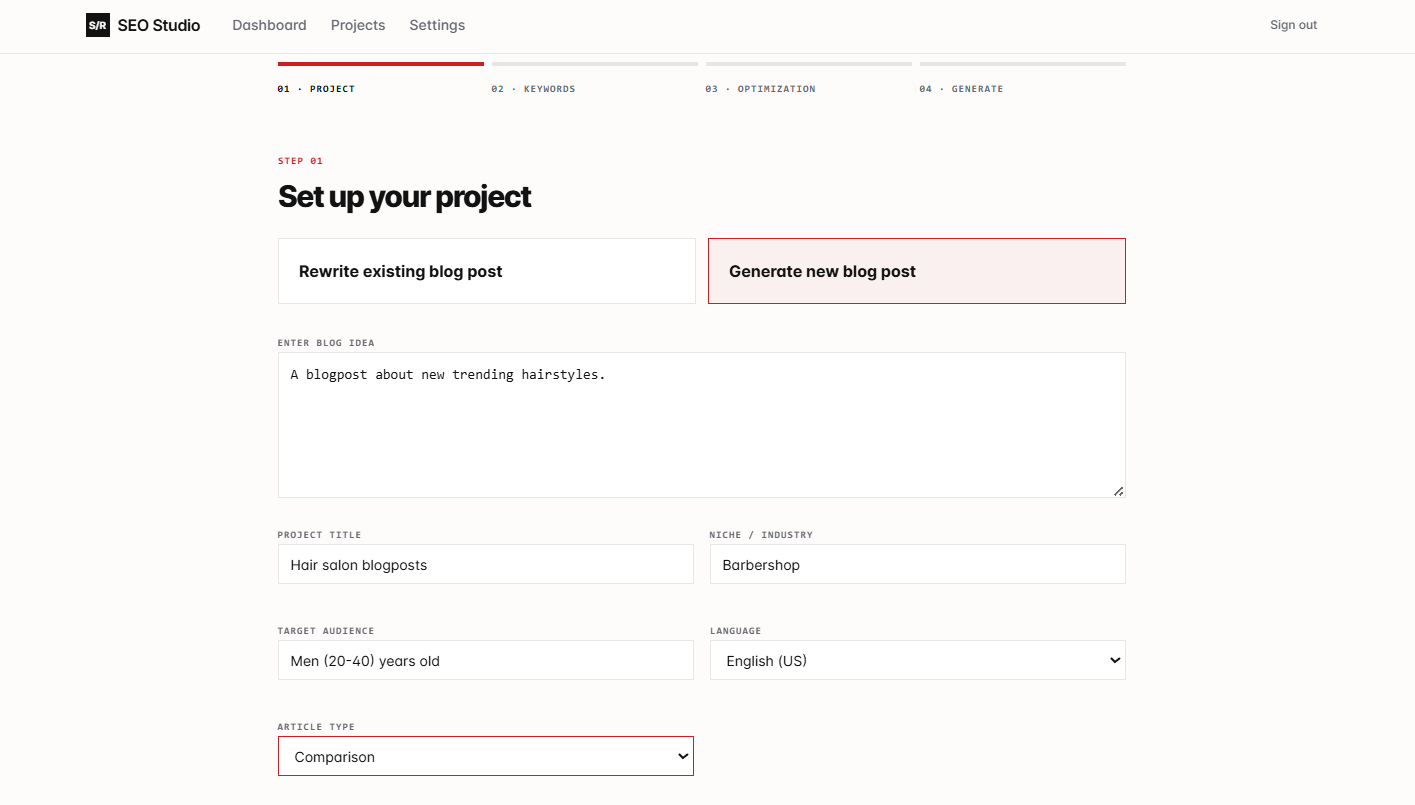Viewport: 1415px width, 805px height.
Task: Jump to step 03 Optimization
Action: (x=809, y=78)
